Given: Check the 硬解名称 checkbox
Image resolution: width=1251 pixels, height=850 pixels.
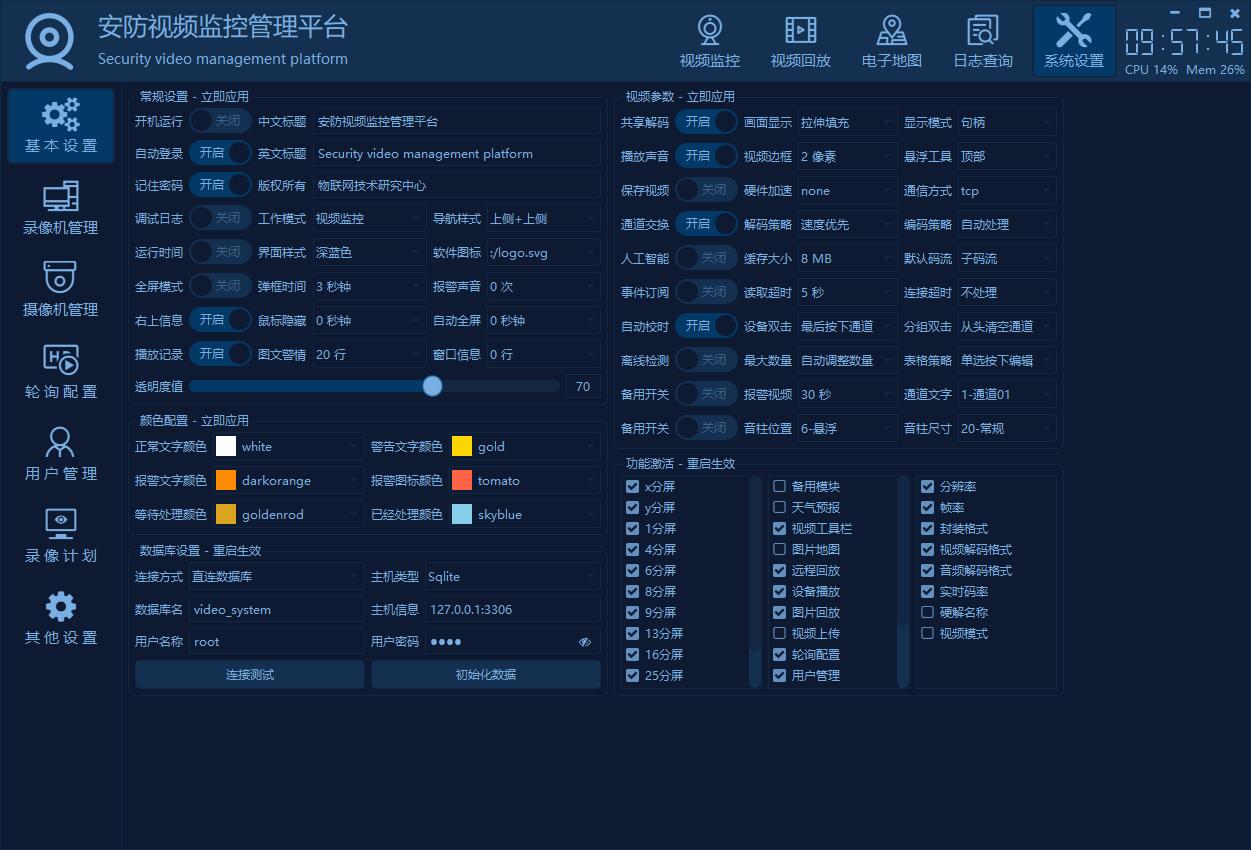Looking at the screenshot, I should coord(928,612).
